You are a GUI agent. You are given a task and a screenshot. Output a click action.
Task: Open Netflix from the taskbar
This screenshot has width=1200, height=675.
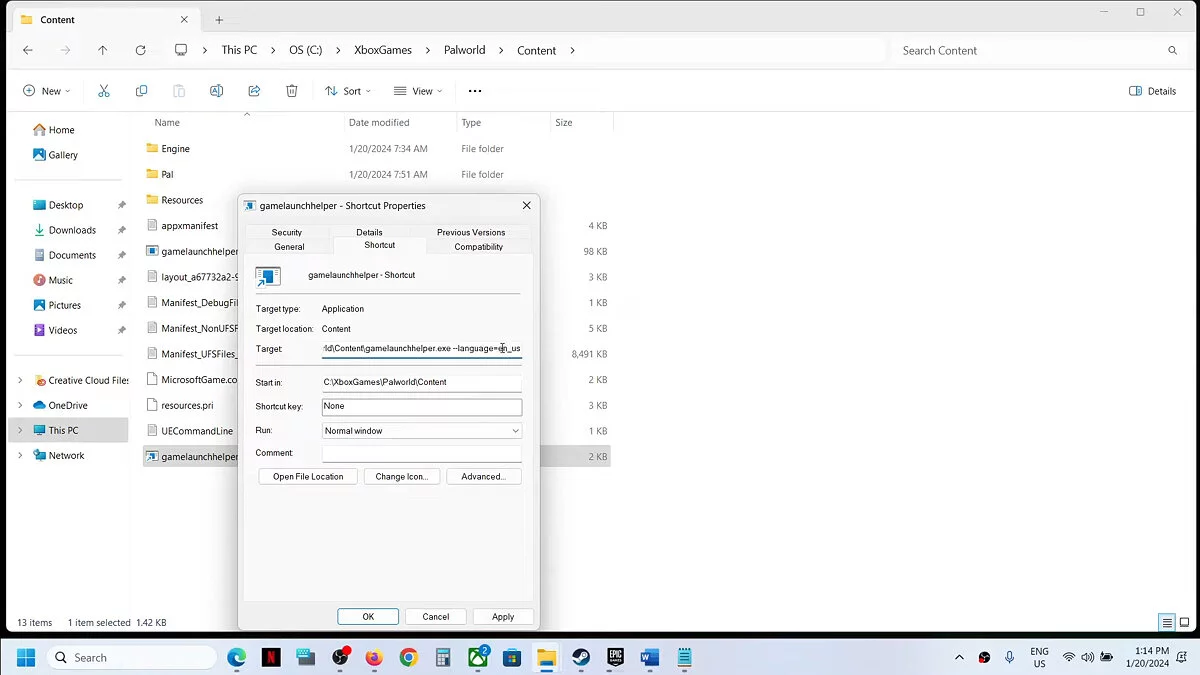point(271,657)
